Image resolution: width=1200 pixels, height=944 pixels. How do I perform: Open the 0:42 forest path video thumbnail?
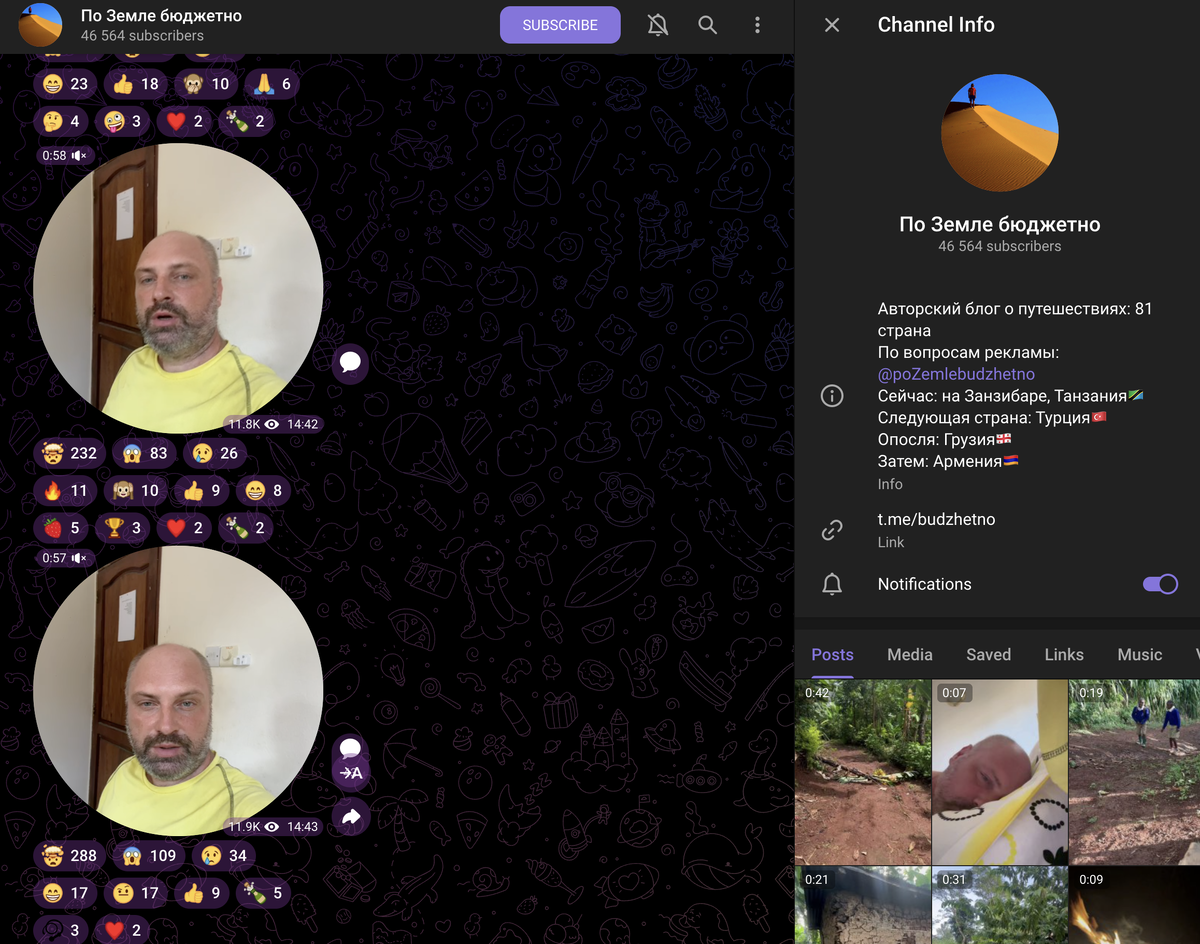click(863, 772)
